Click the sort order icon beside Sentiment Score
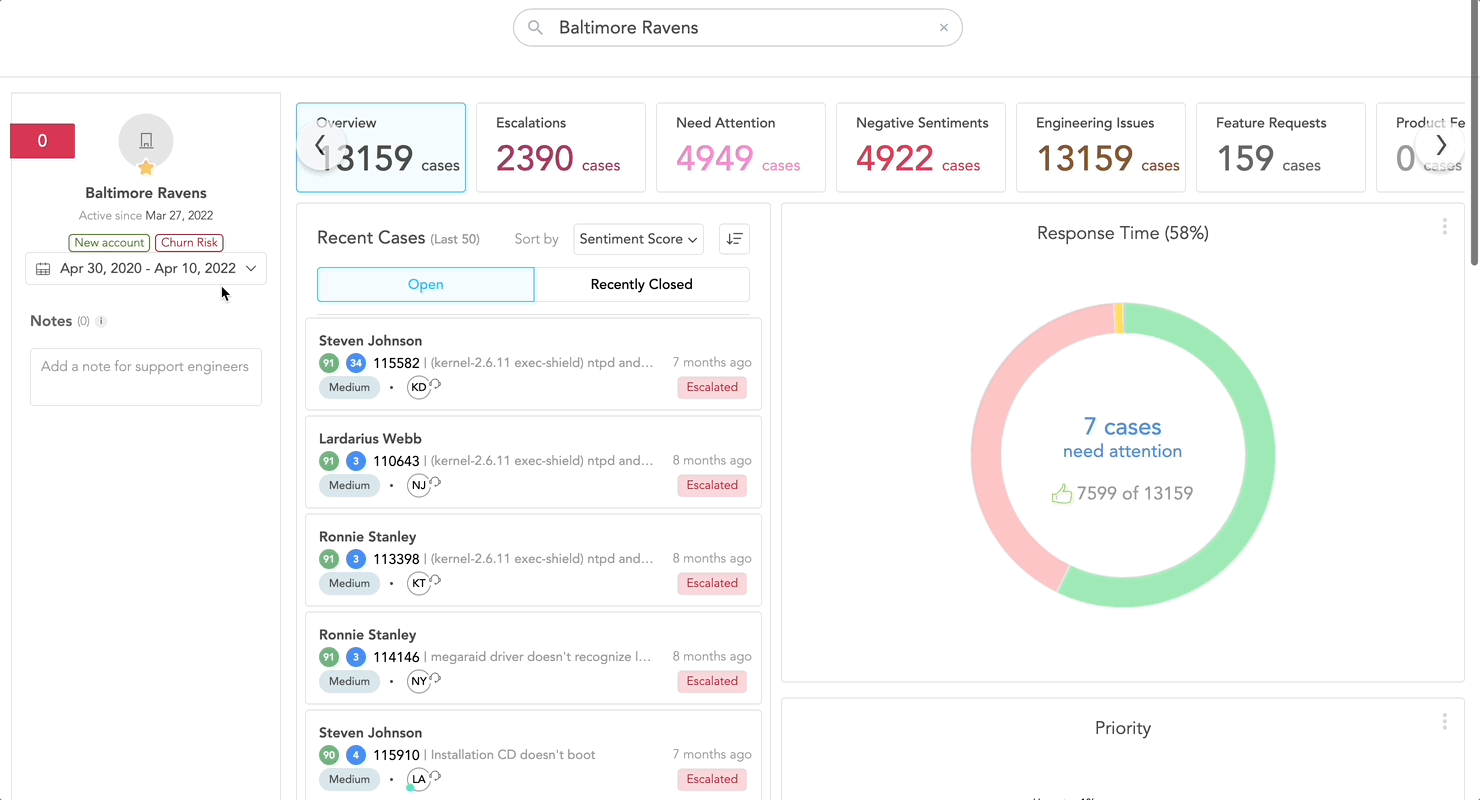The height and width of the screenshot is (800, 1480). pos(734,239)
